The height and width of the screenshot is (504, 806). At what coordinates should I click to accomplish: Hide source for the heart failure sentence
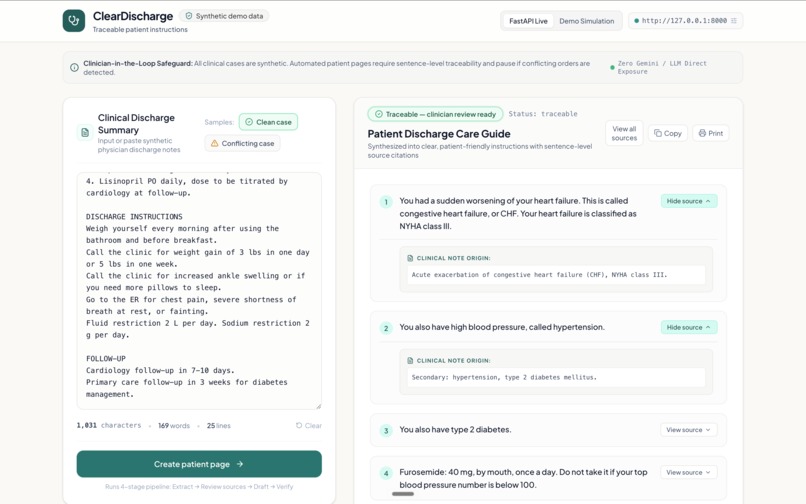click(x=689, y=201)
